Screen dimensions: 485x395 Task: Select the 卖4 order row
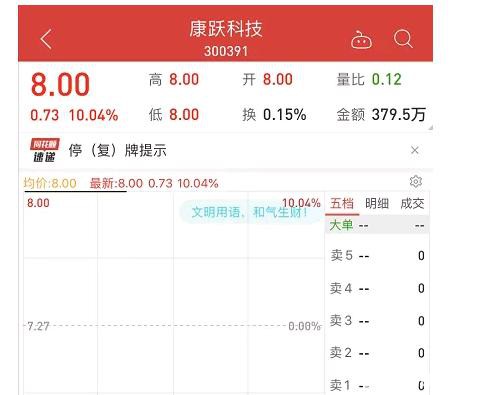pos(377,288)
